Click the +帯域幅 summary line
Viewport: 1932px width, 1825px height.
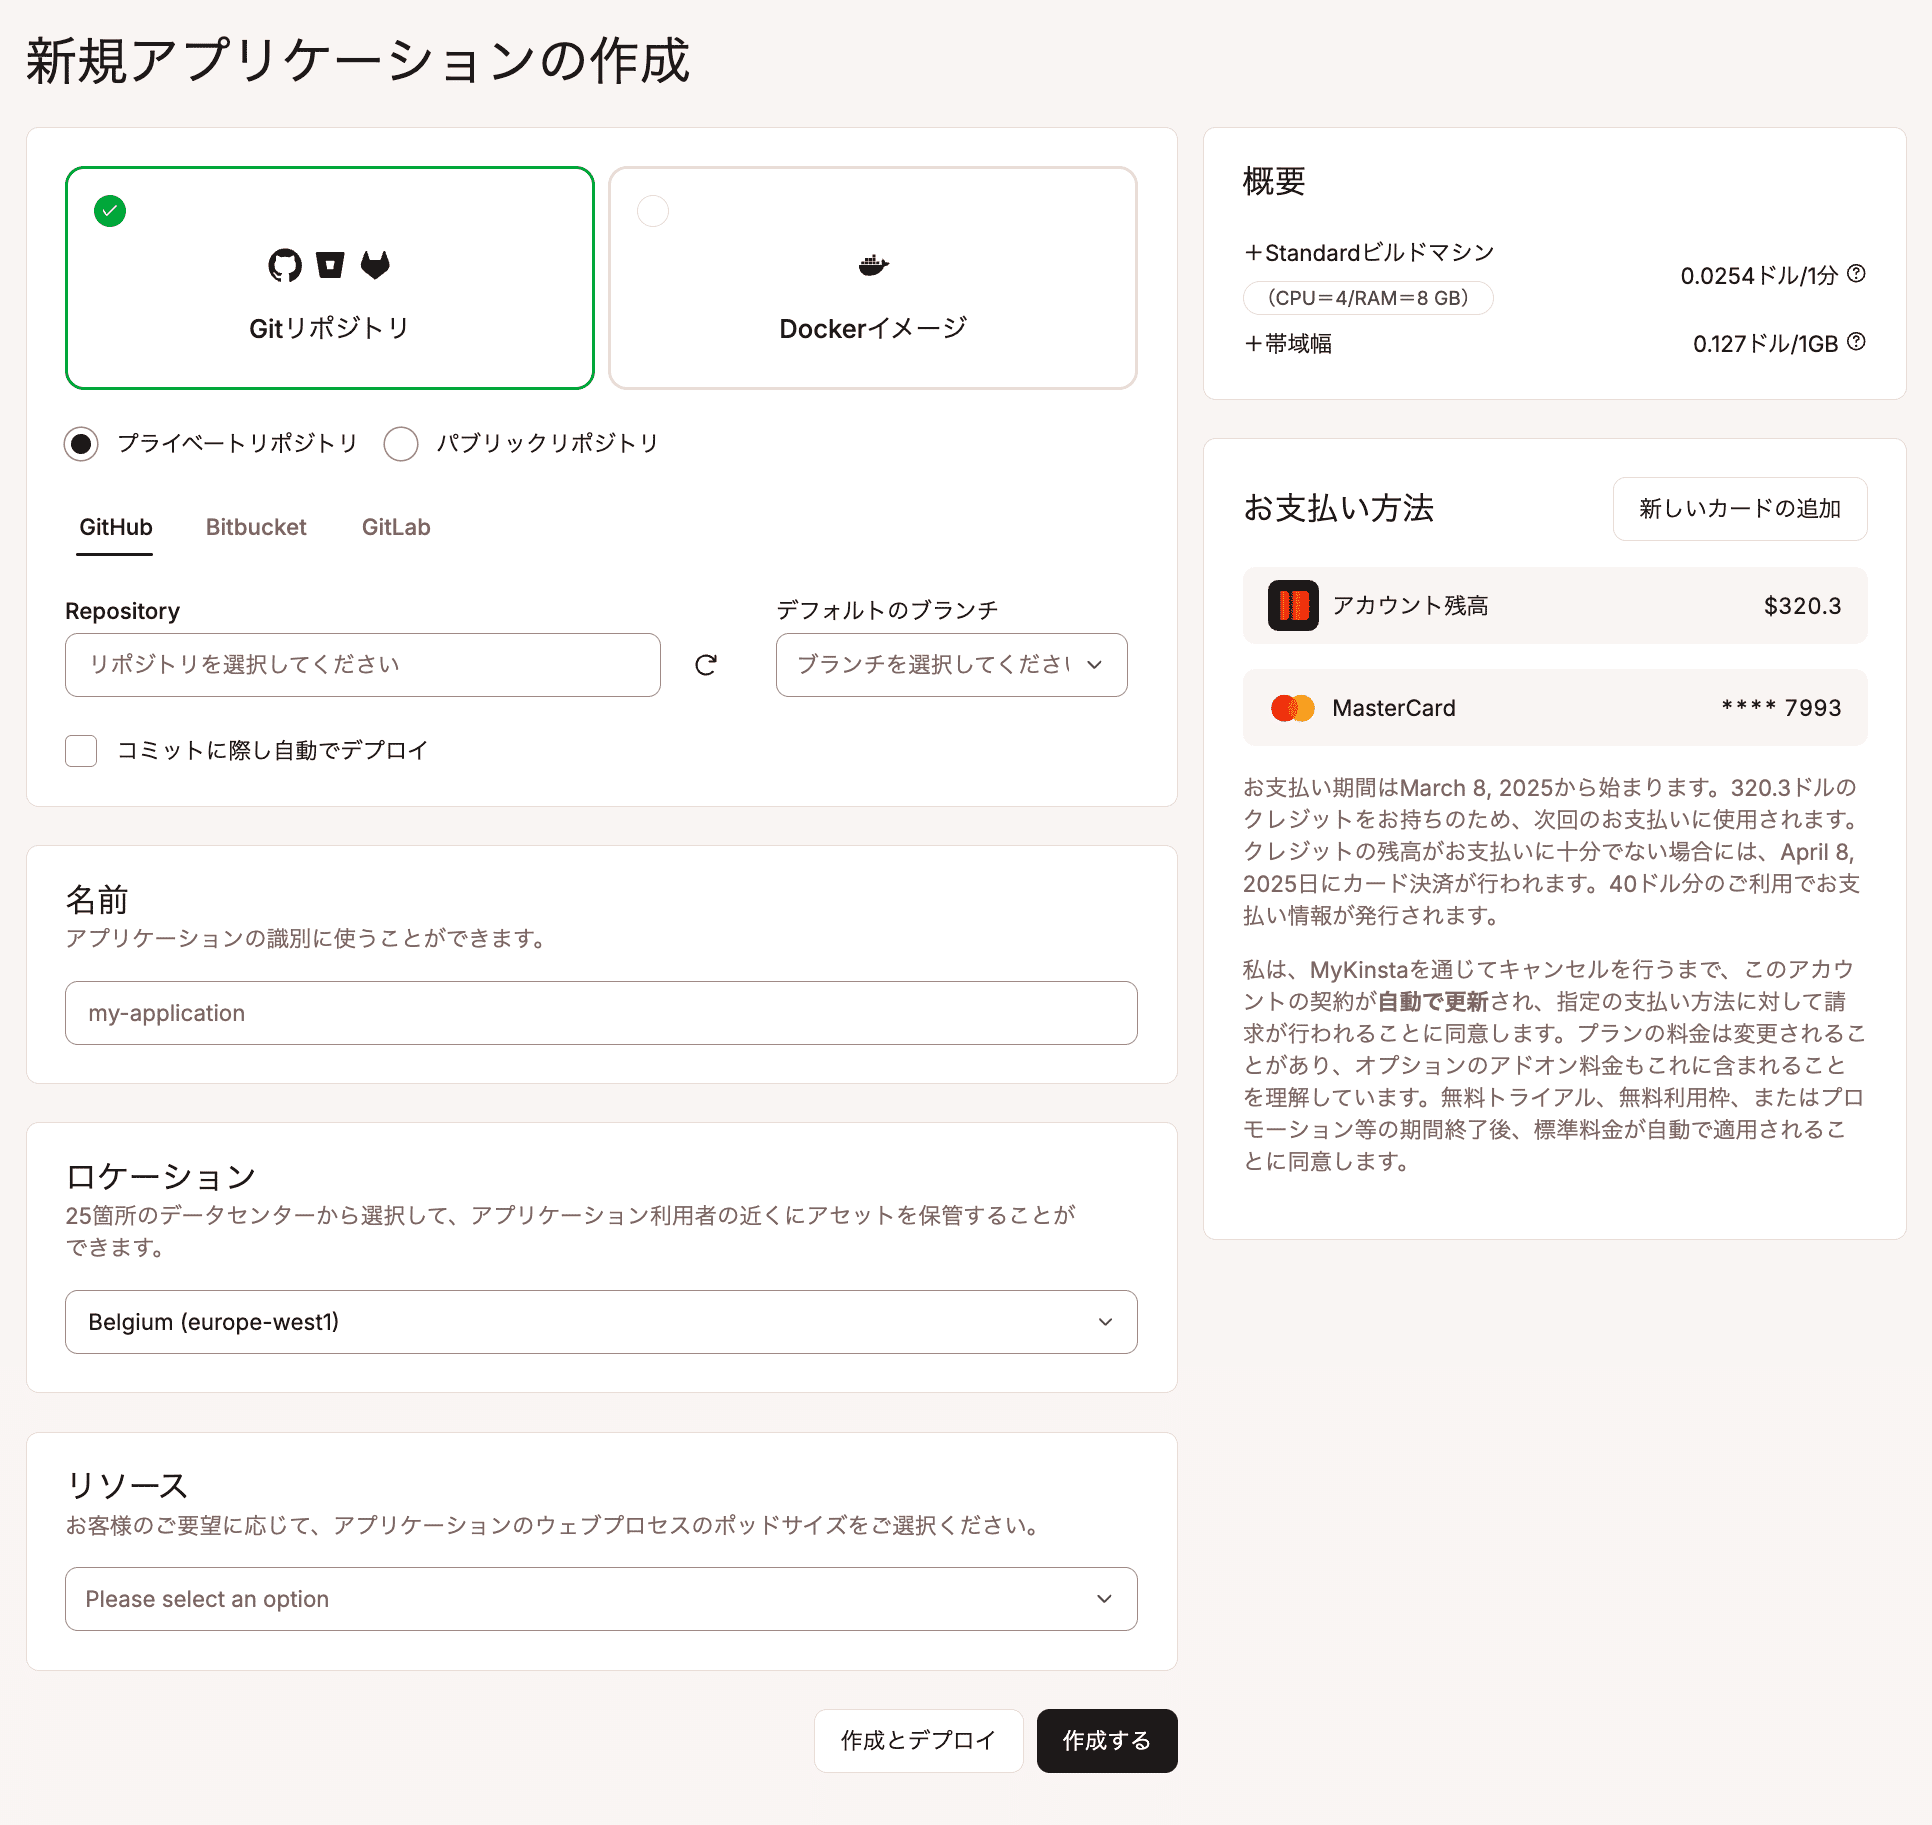pyautogui.click(x=1288, y=344)
